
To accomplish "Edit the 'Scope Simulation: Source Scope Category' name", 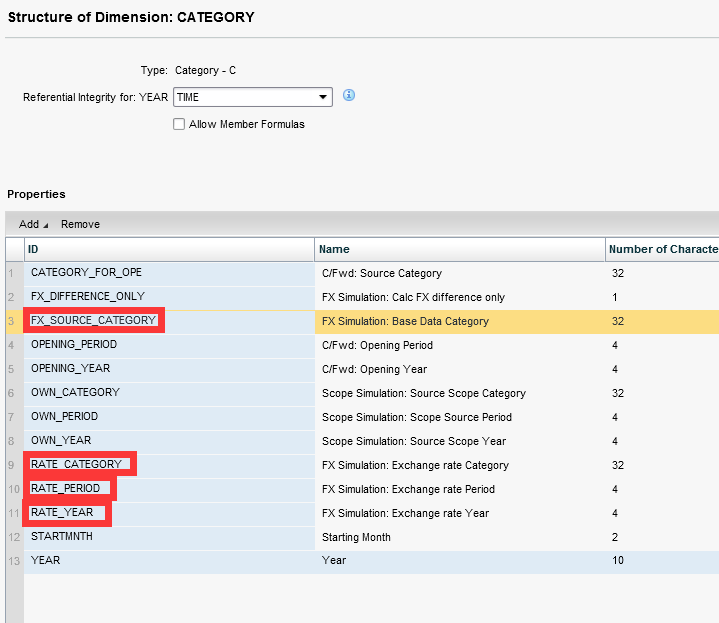I will pyautogui.click(x=423, y=393).
